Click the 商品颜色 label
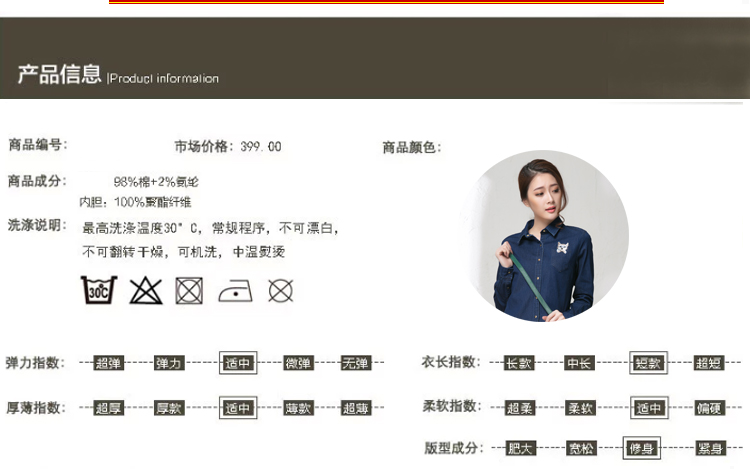Viewport: 750px width, 469px height. tap(411, 147)
